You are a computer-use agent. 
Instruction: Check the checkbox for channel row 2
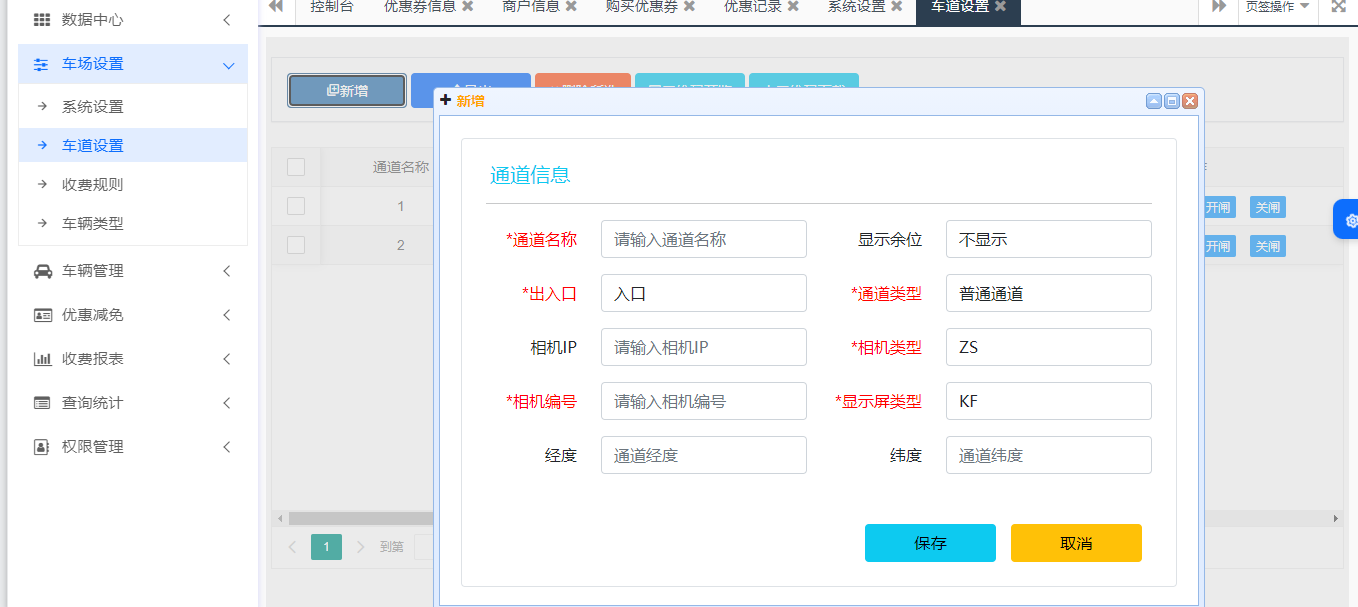click(x=295, y=245)
